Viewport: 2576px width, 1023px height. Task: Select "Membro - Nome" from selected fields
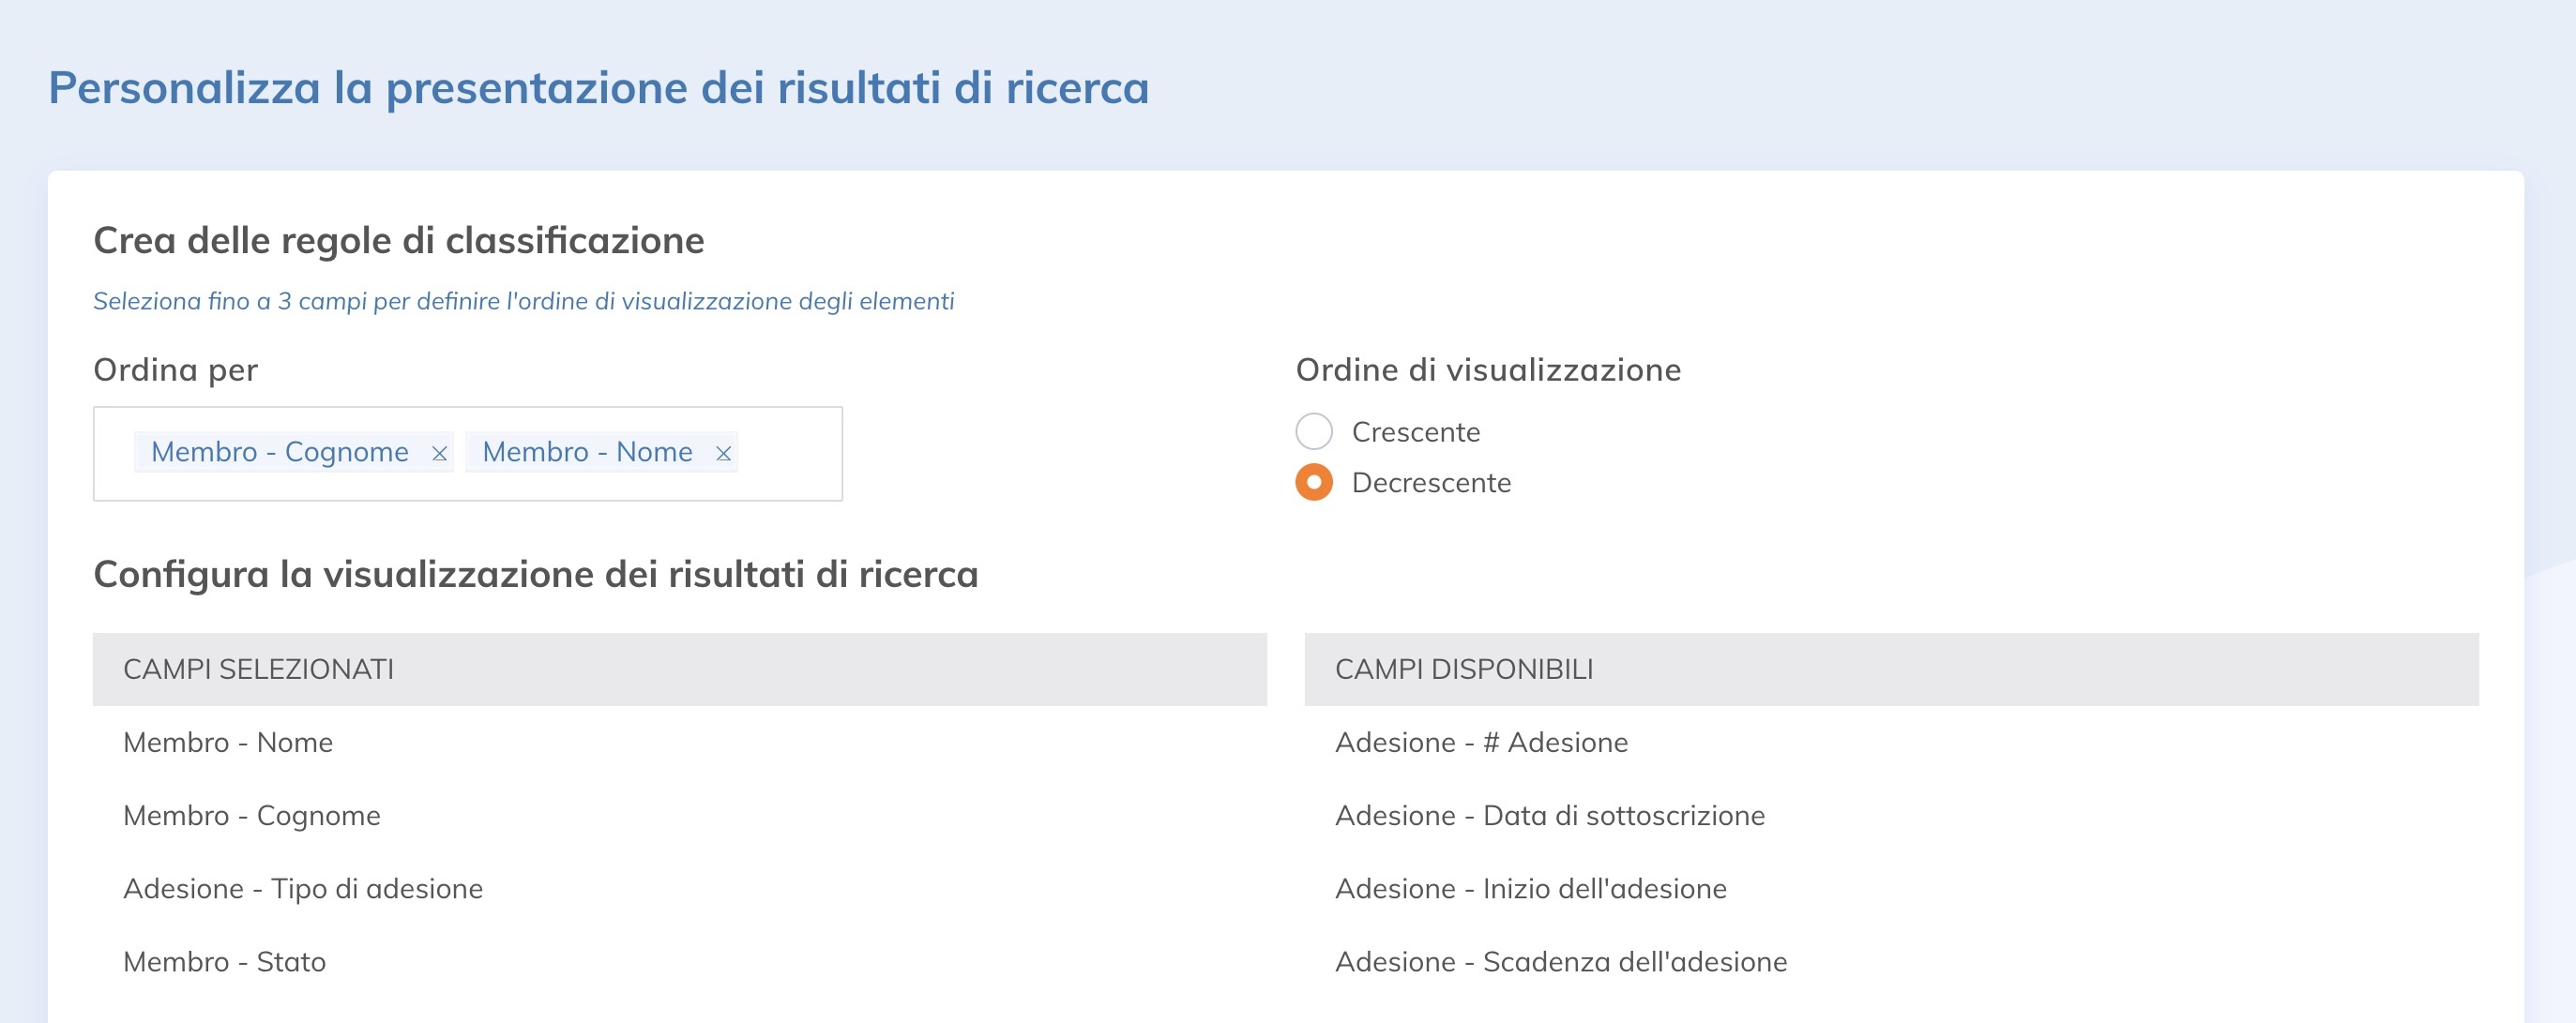coord(229,742)
